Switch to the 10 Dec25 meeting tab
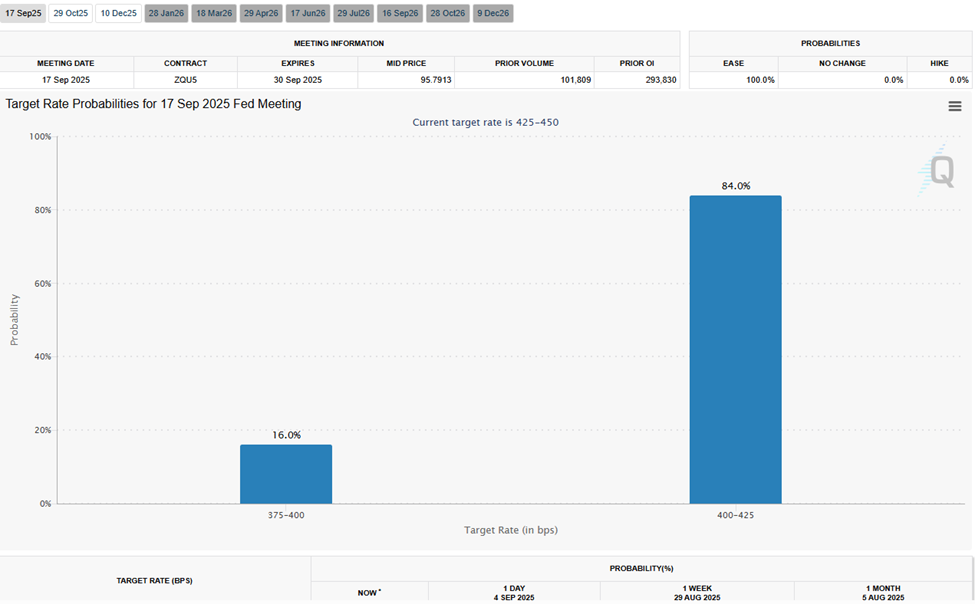Screen dimensions: 975x604 pos(117,13)
